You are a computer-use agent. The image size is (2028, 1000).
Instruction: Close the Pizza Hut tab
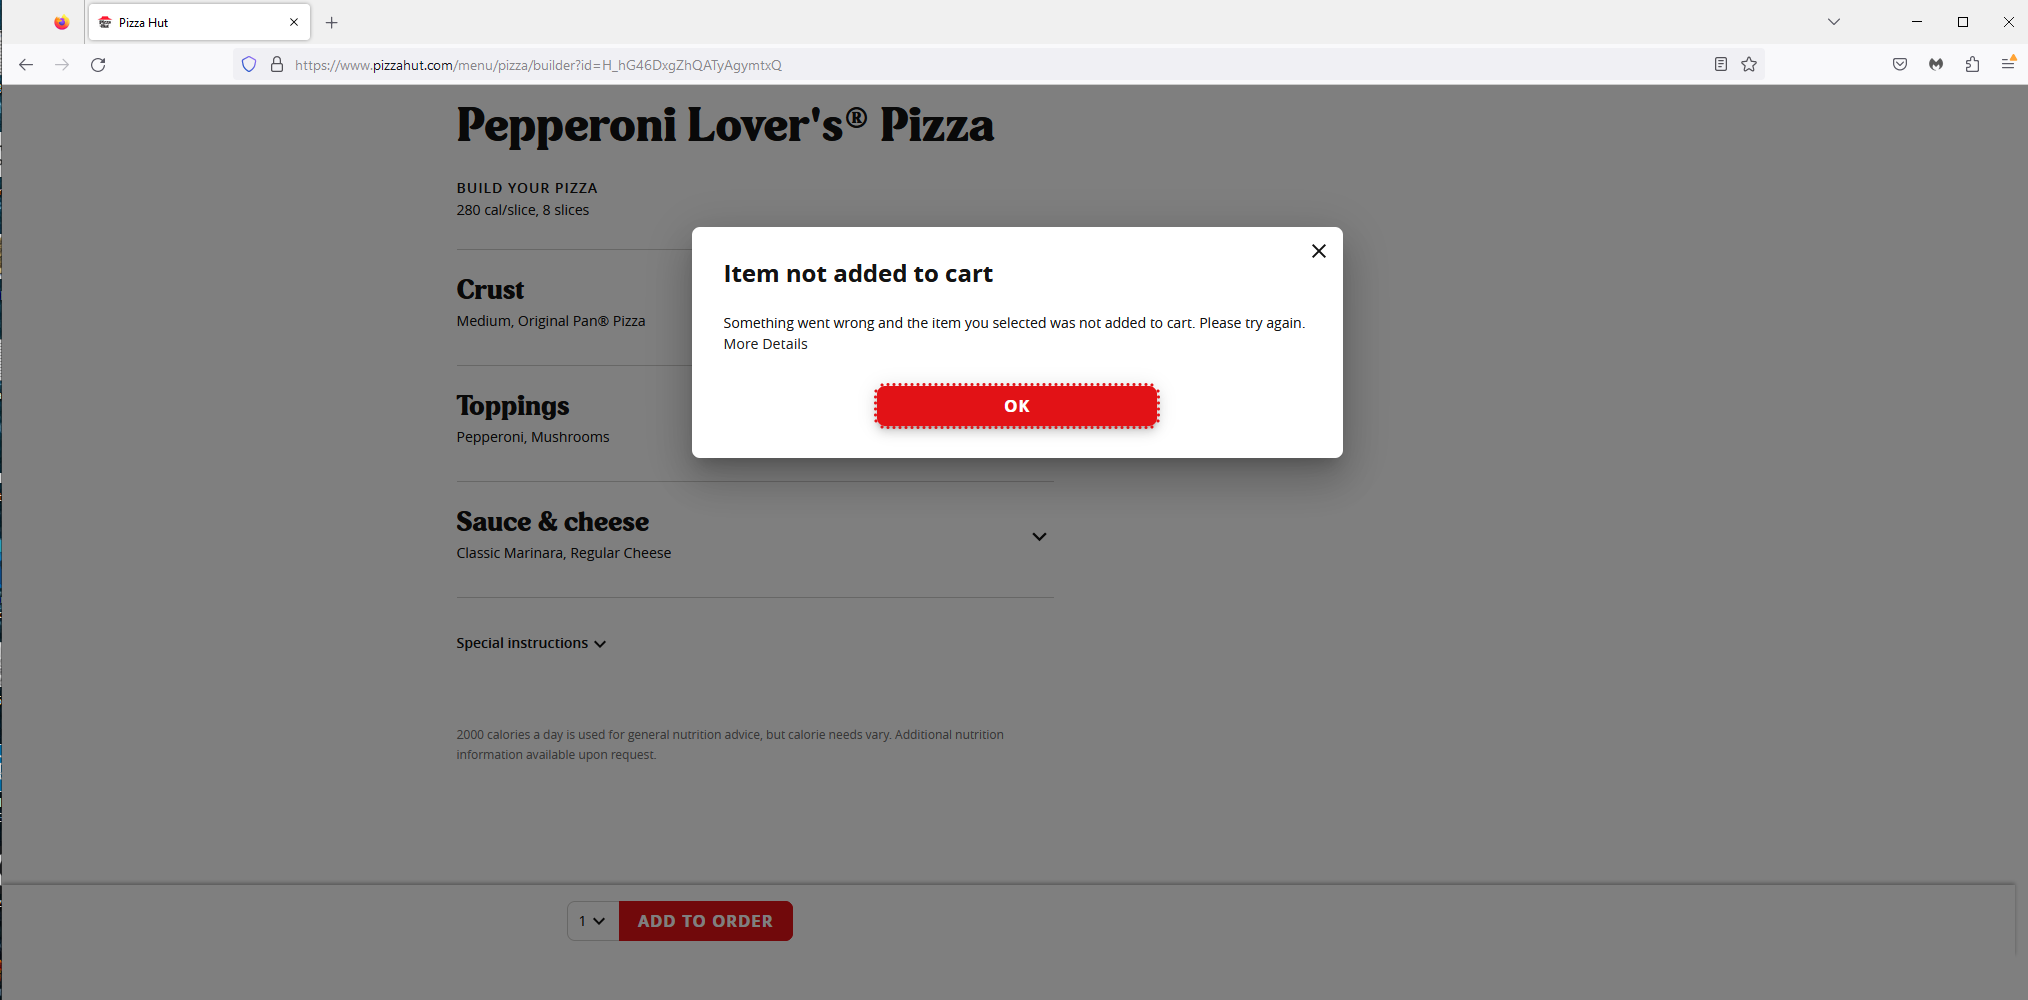point(294,22)
